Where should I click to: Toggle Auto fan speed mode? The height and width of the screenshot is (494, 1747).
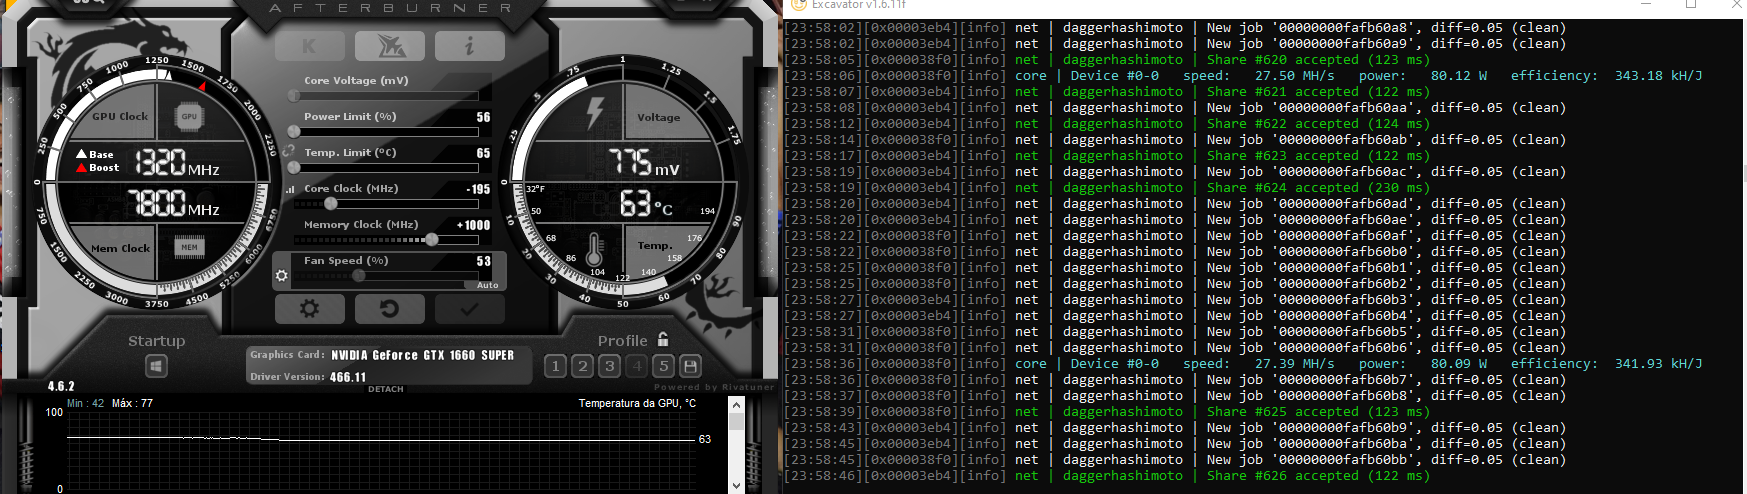click(x=487, y=285)
